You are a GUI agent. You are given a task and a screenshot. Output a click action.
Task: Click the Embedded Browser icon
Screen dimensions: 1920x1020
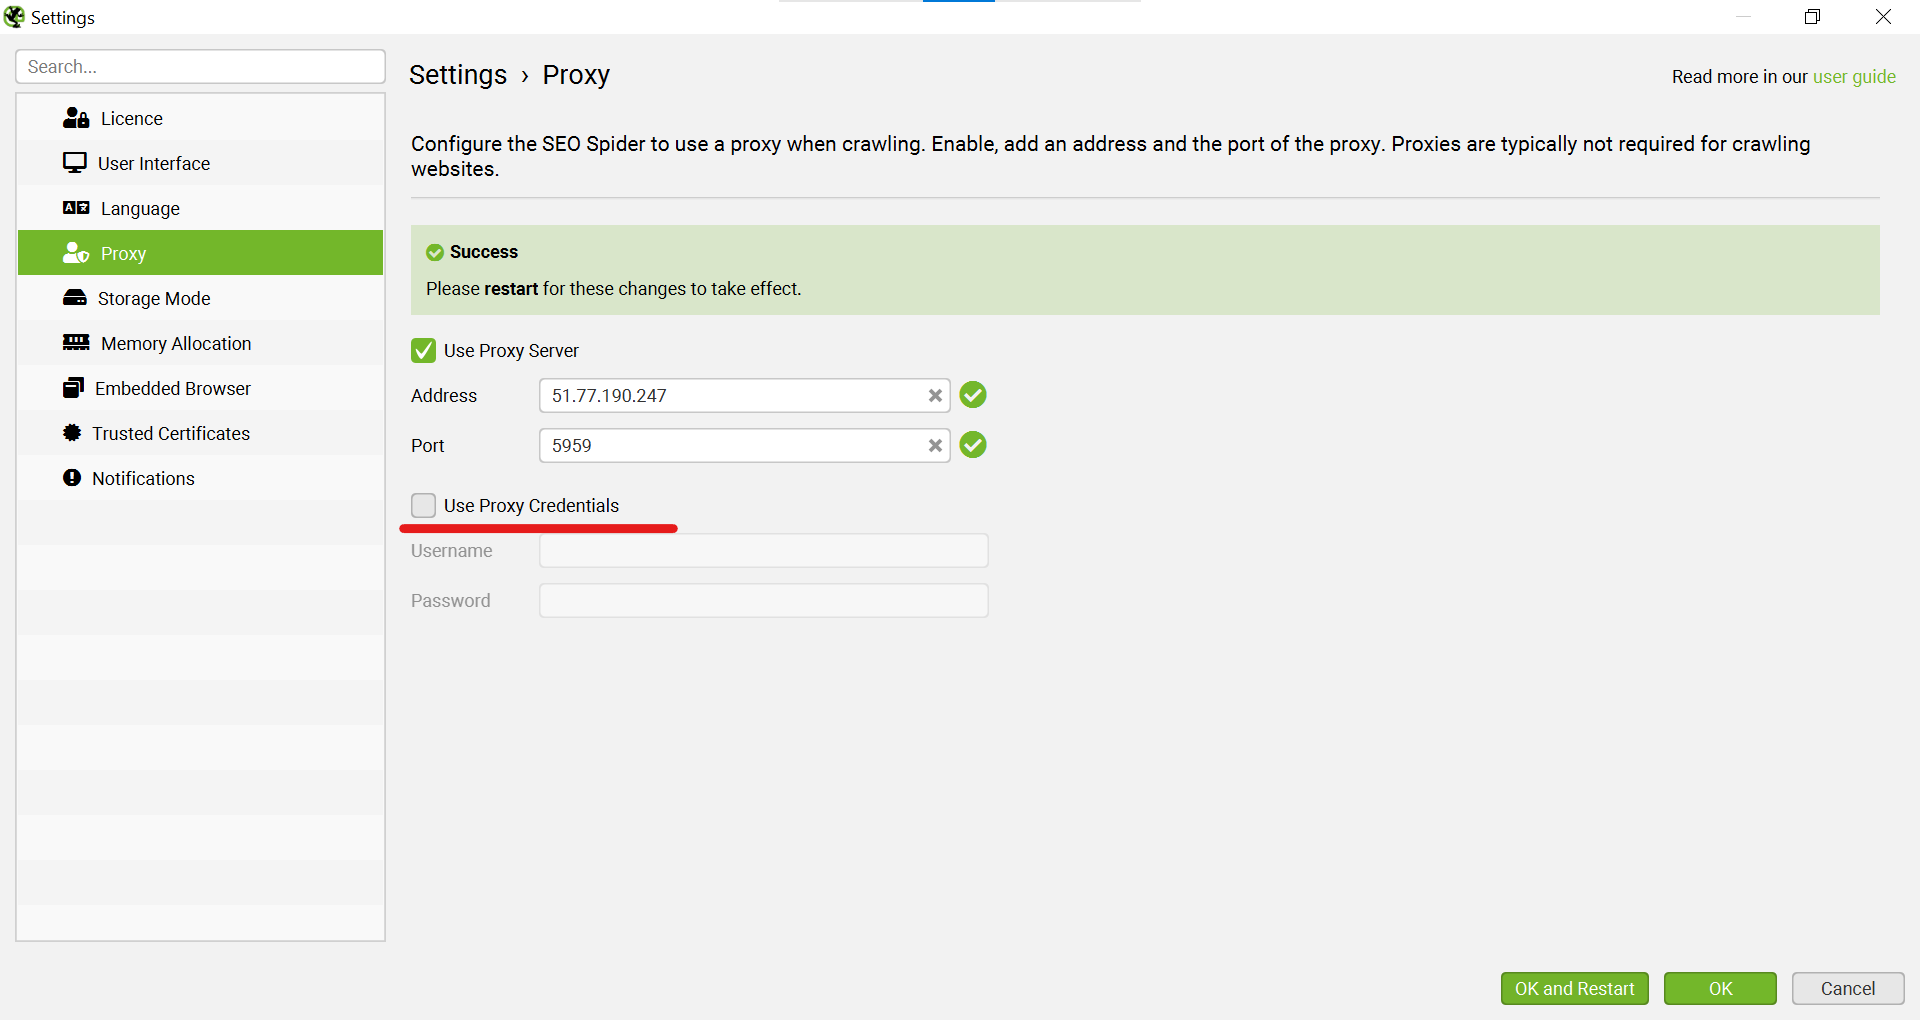(x=73, y=388)
